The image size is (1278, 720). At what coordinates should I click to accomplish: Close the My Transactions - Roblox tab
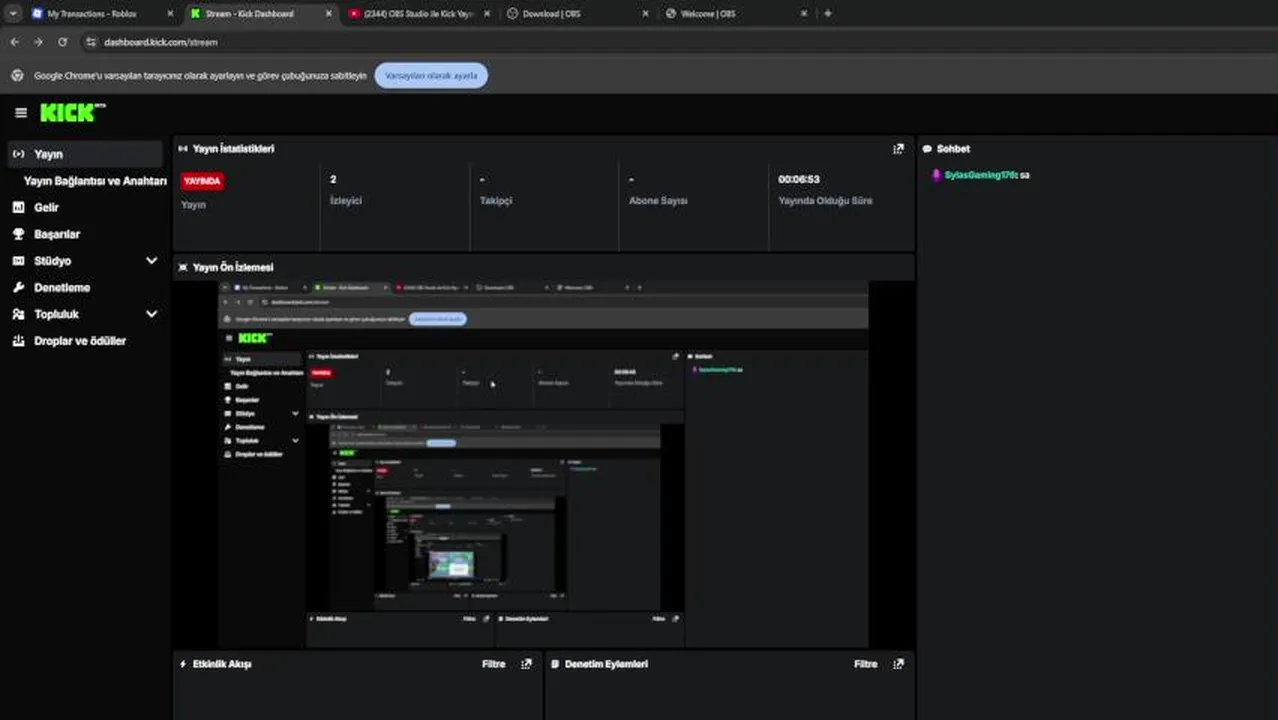tap(170, 14)
